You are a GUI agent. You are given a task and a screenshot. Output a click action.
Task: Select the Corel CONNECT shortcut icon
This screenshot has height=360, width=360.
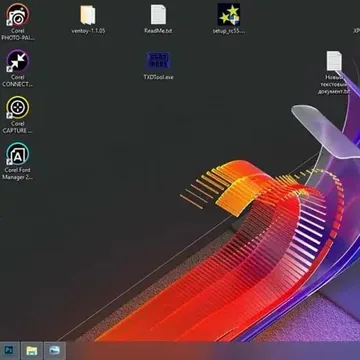click(x=17, y=61)
